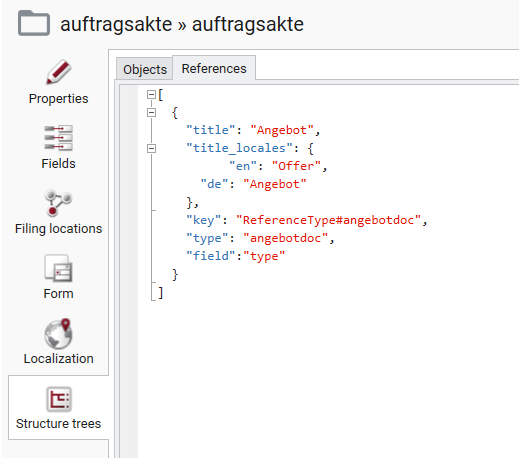Click the auftragsakte breadcrumb title
The image size is (519, 458).
pos(182,24)
